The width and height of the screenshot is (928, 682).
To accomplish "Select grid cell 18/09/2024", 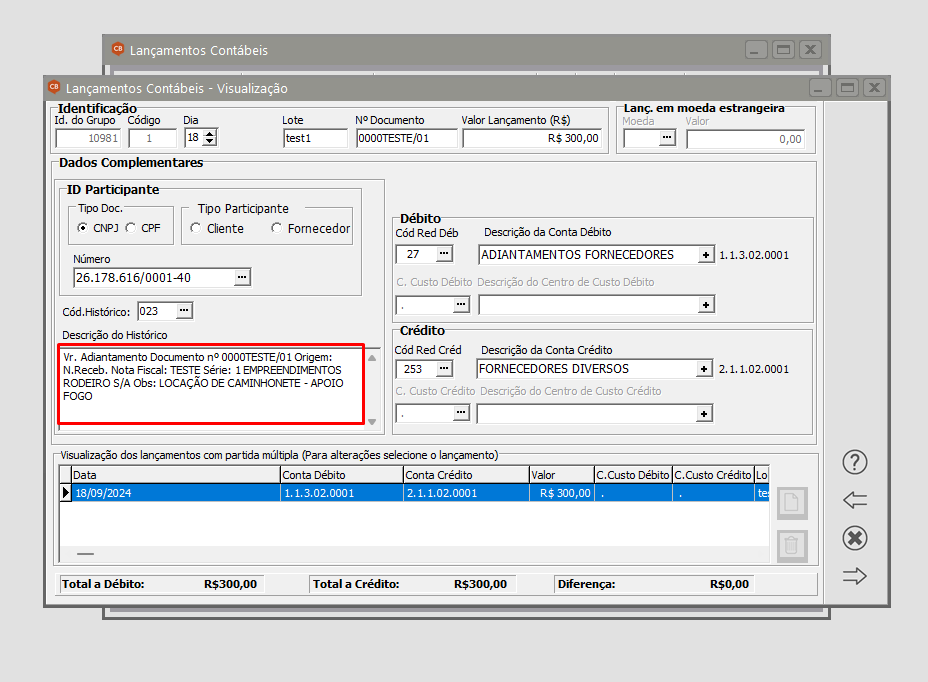I will click(176, 493).
